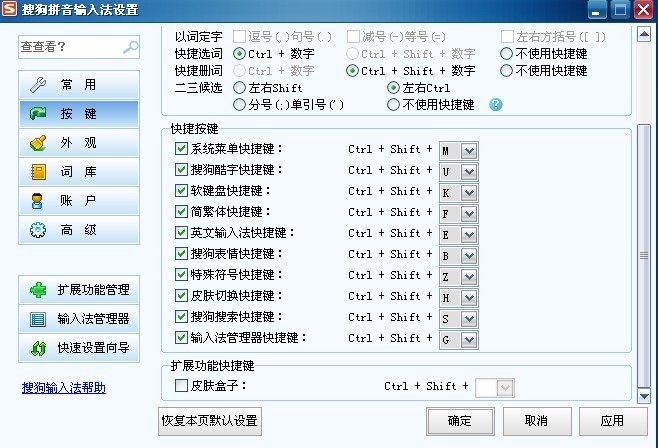Open 输入法管理器
This screenshot has width=658, height=448.
[79, 319]
